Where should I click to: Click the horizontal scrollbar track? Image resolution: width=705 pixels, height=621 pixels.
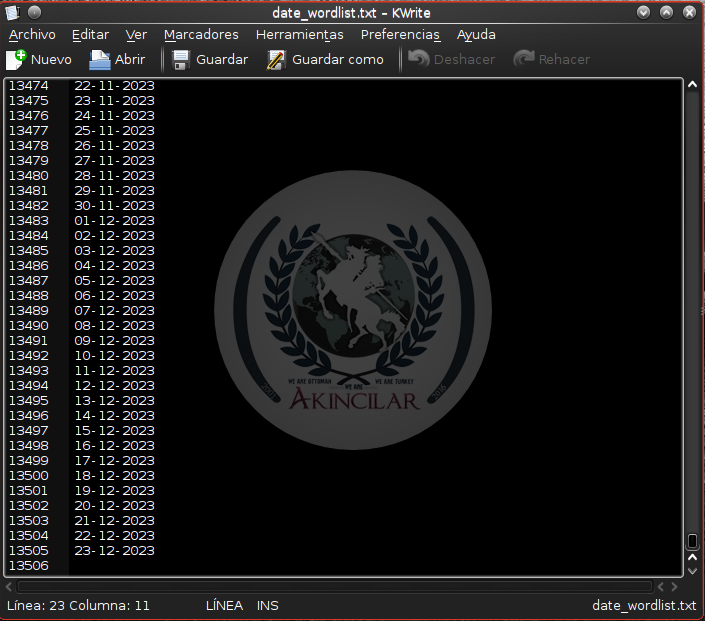click(335, 586)
